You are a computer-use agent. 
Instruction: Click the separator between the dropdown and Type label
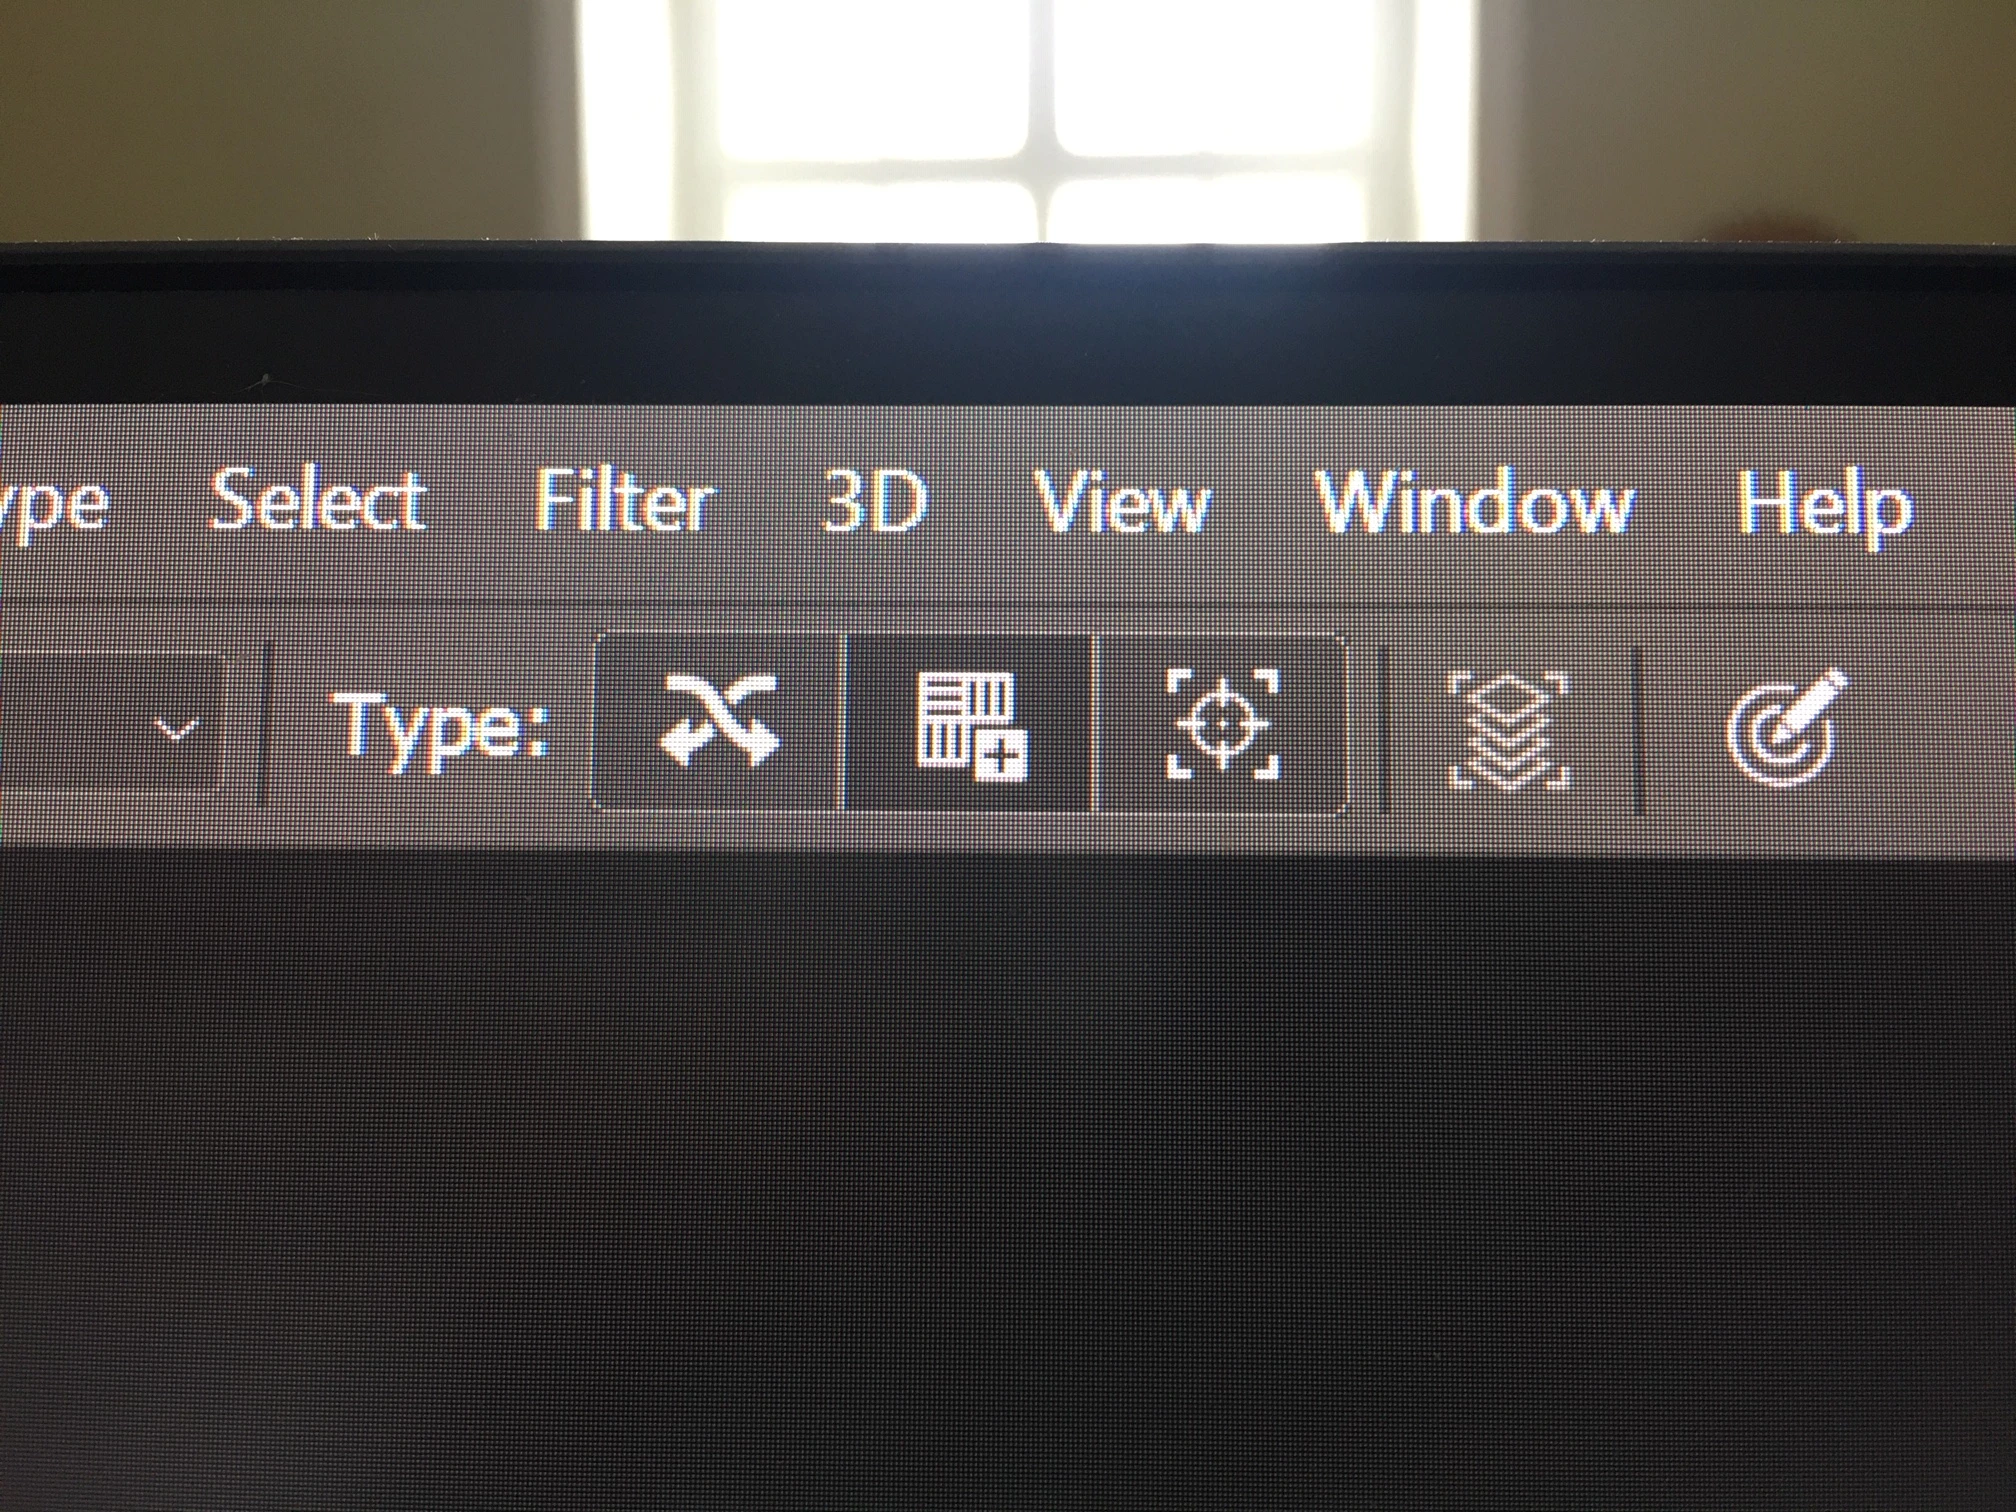click(x=265, y=722)
